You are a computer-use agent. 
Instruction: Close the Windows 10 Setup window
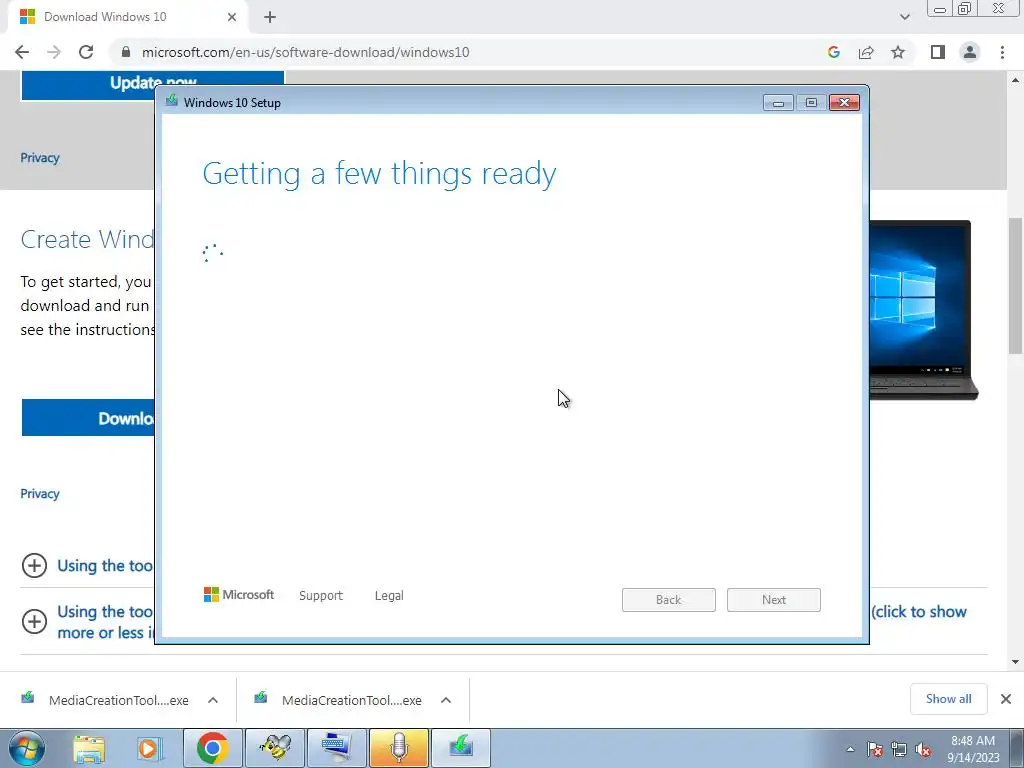[x=844, y=103]
